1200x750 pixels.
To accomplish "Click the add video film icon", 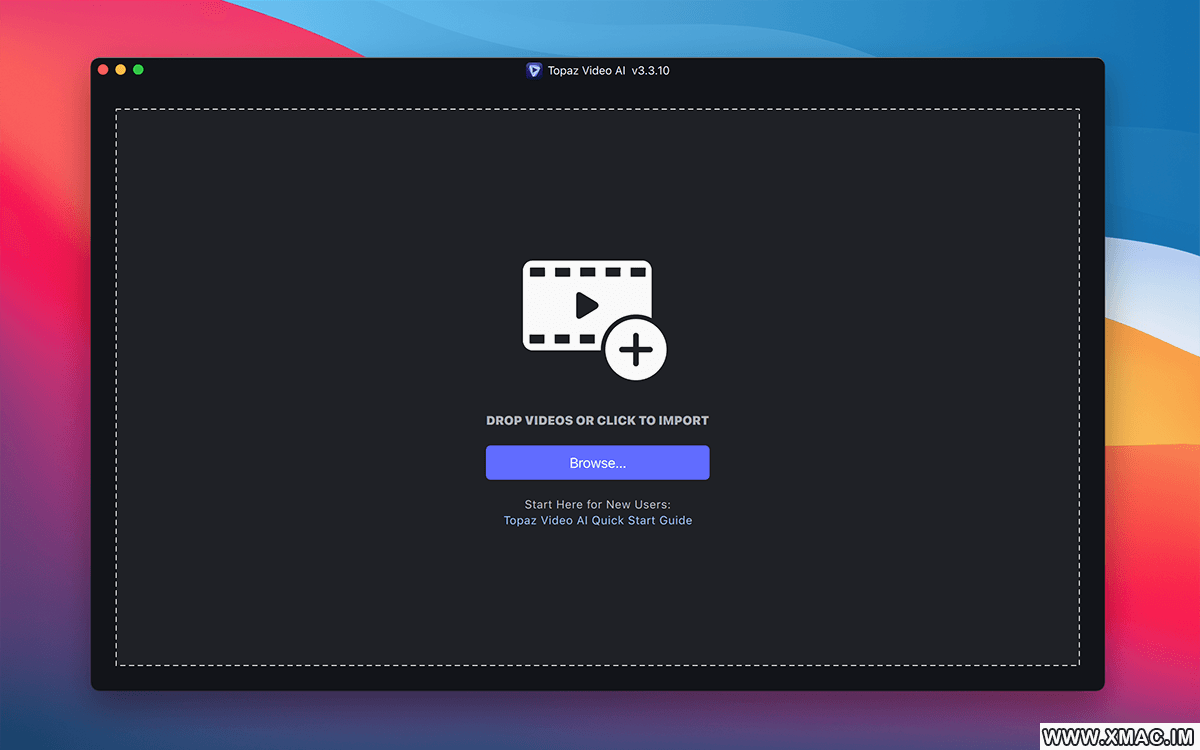I will (595, 320).
